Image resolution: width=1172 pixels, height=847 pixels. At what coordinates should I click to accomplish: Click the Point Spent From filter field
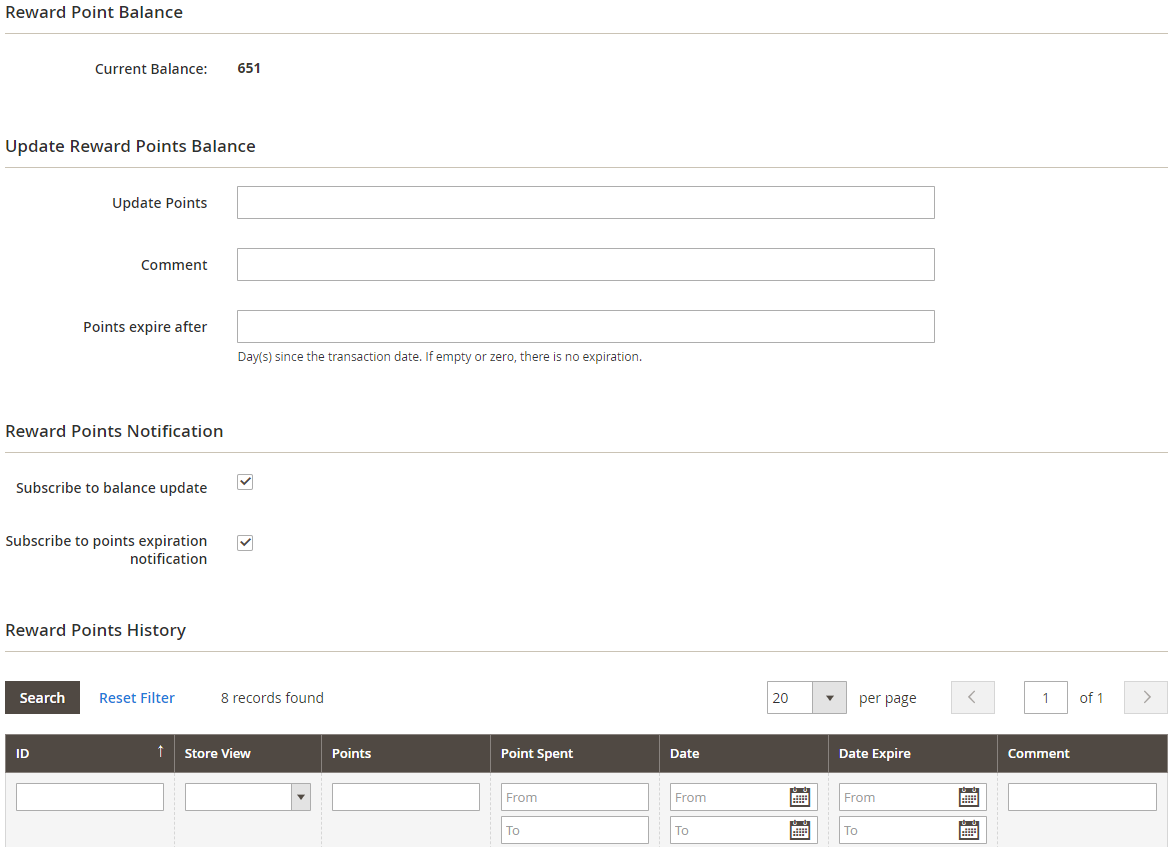(x=574, y=797)
